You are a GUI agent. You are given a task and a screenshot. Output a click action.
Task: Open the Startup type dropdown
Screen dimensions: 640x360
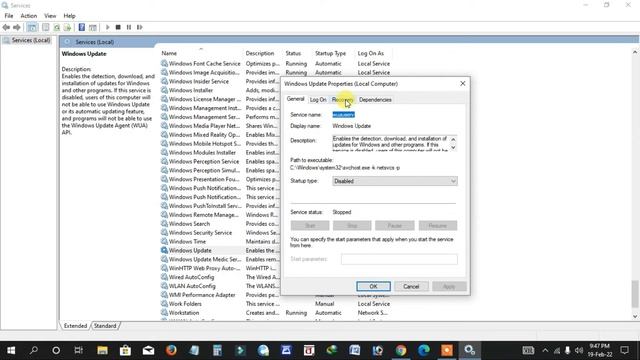coord(395,181)
